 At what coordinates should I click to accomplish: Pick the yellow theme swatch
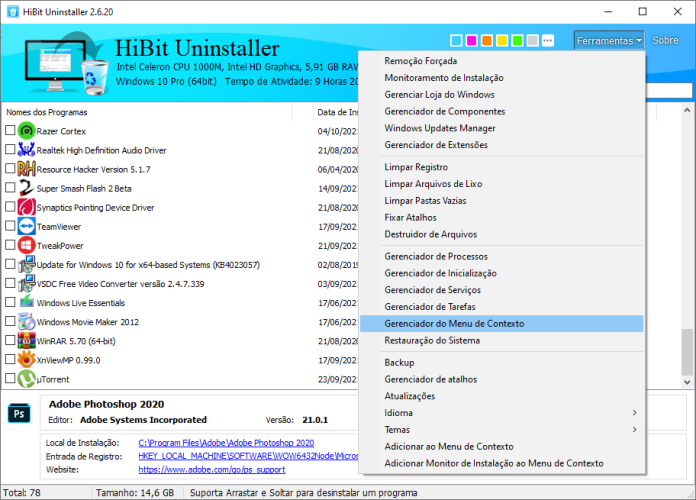click(x=502, y=40)
